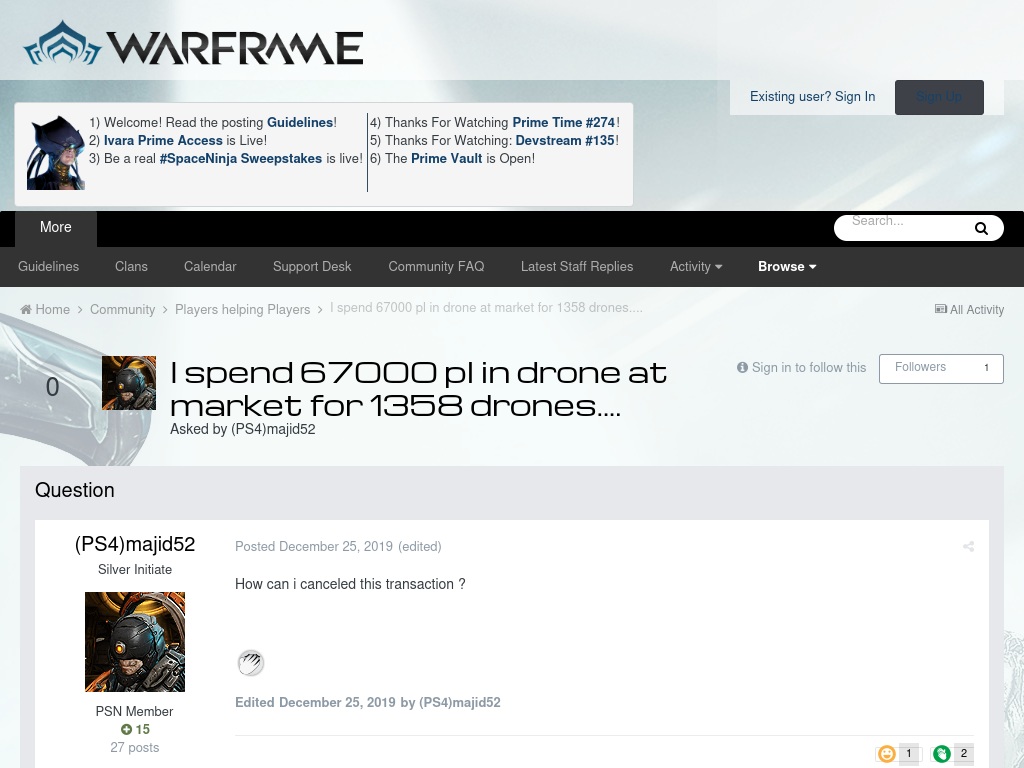Go to the Community breadcrumb
This screenshot has height=768, width=1024.
[123, 310]
